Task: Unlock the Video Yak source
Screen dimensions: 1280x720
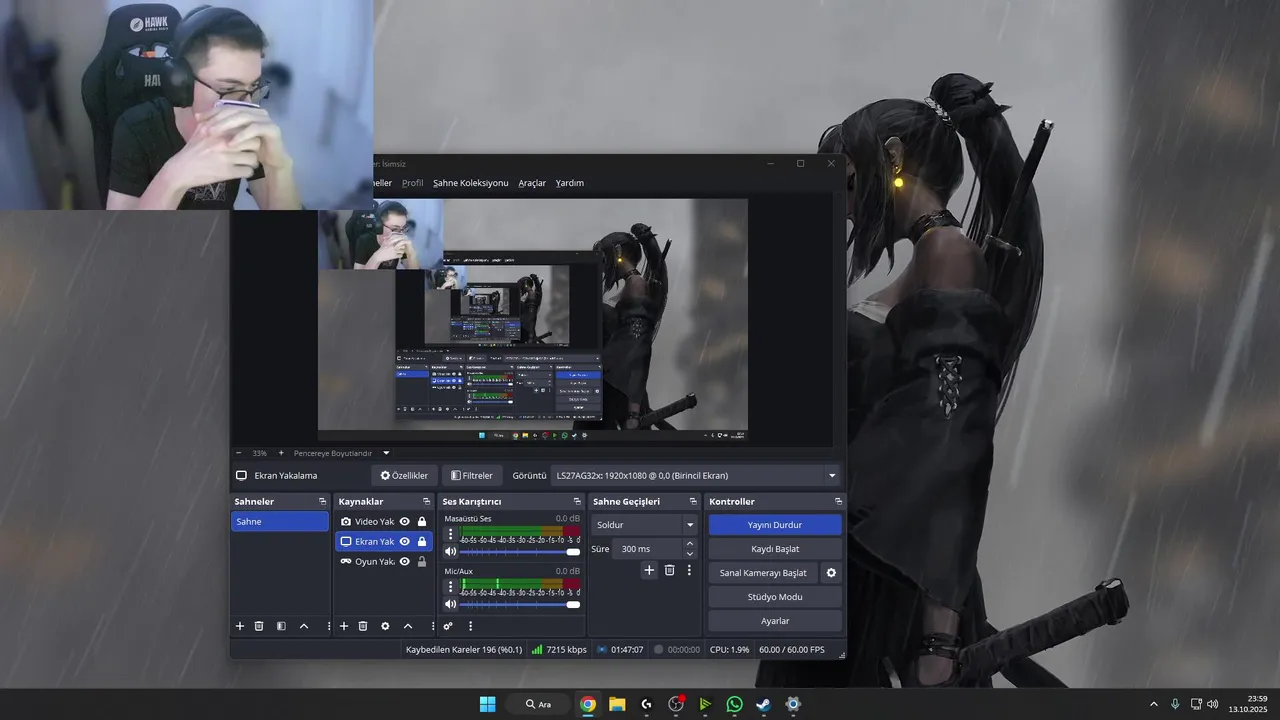Action: 422,522
